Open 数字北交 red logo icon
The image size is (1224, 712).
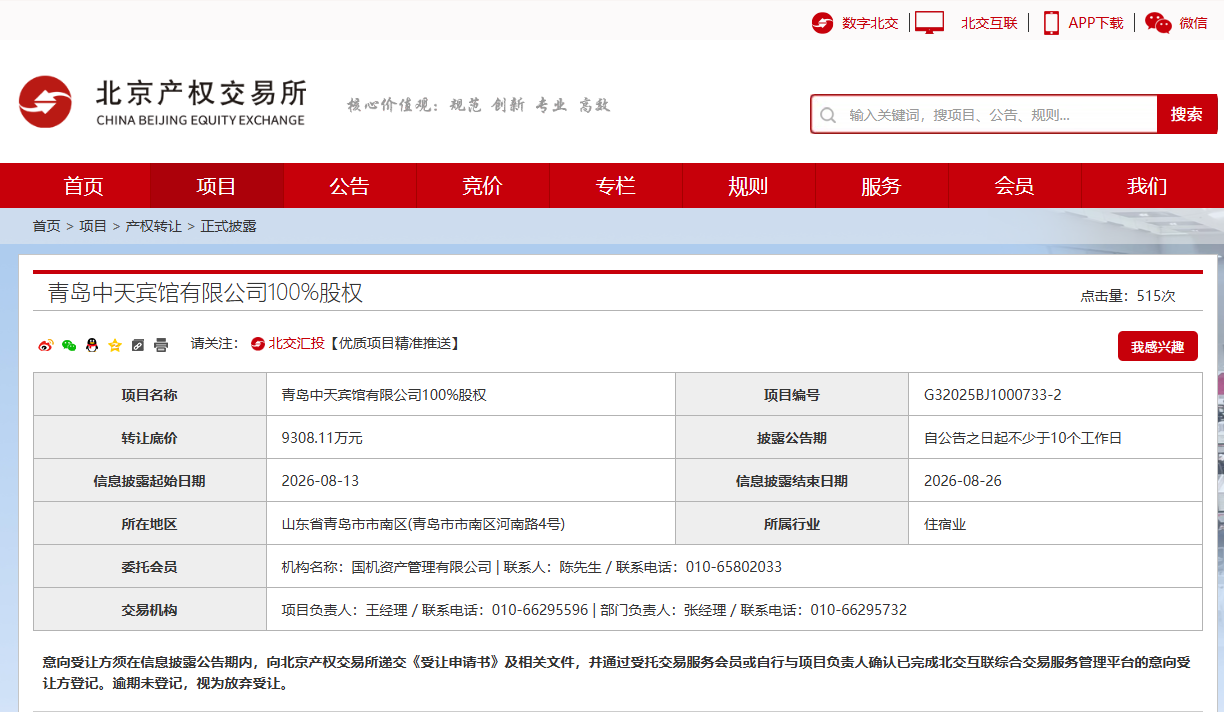pos(823,23)
